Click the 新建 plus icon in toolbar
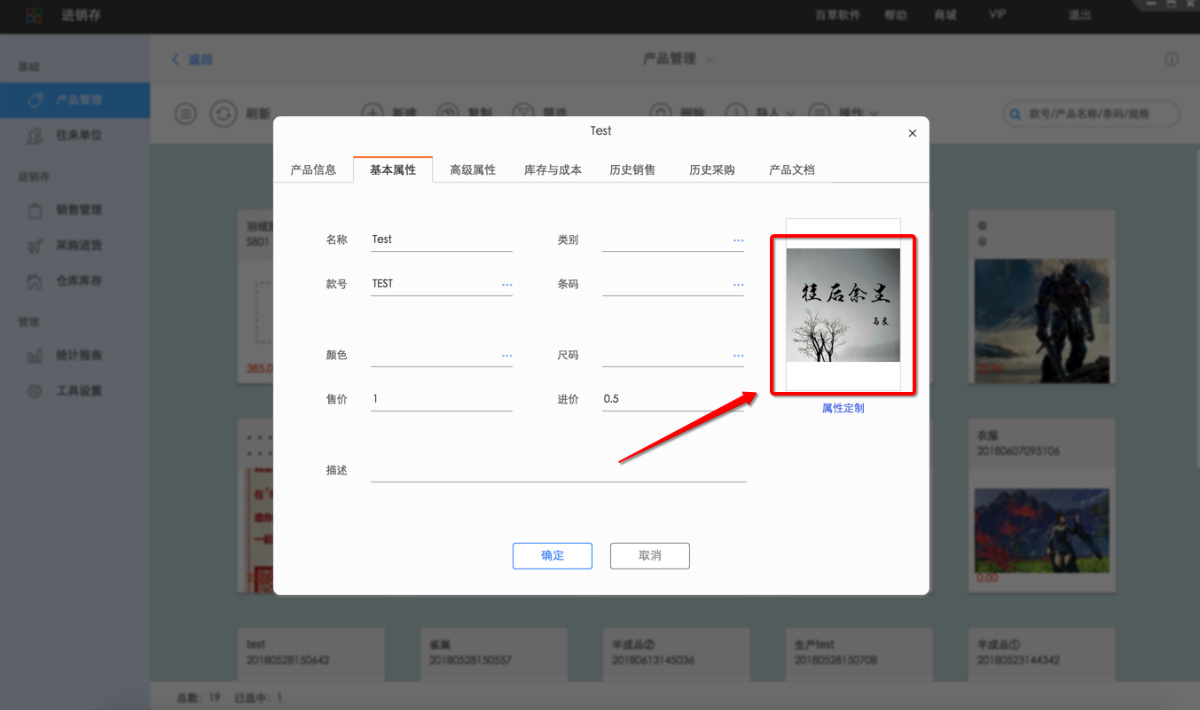Image resolution: width=1200 pixels, height=710 pixels. tap(373, 113)
